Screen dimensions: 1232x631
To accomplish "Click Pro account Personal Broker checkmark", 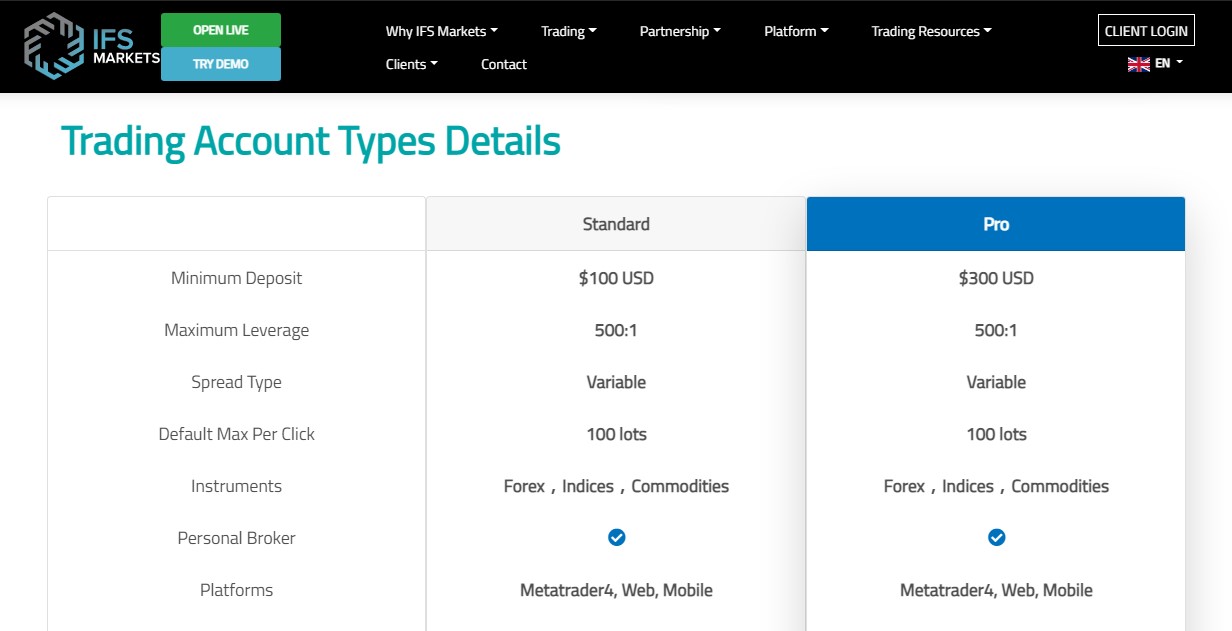I will pos(996,538).
